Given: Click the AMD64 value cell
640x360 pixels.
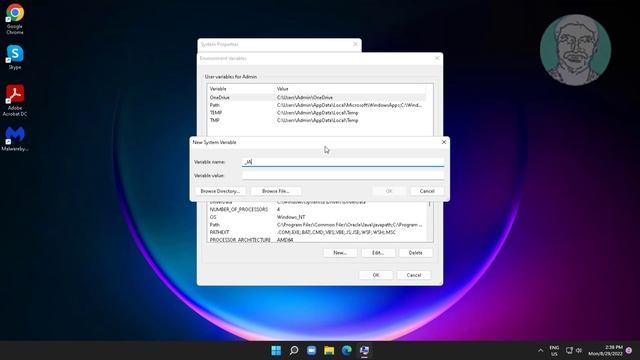Looking at the screenshot, I should [285, 240].
